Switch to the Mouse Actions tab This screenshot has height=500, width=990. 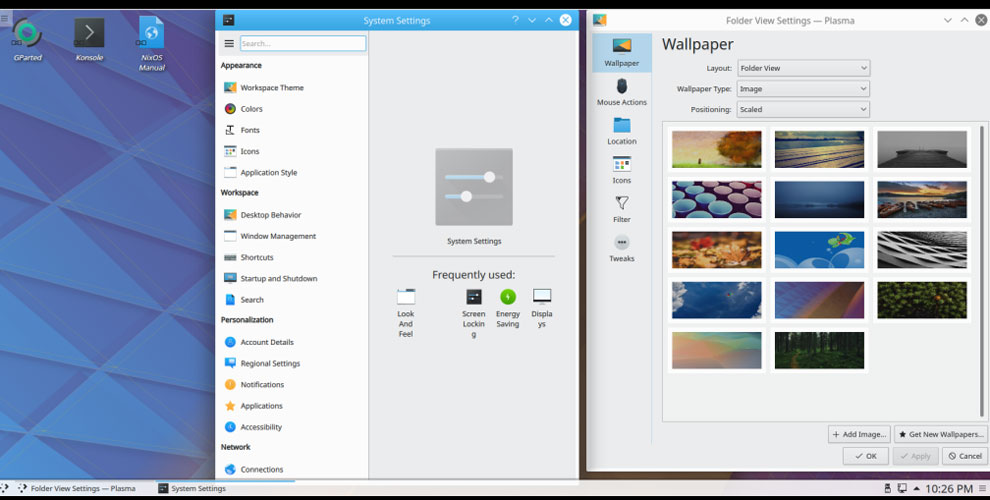(x=622, y=92)
